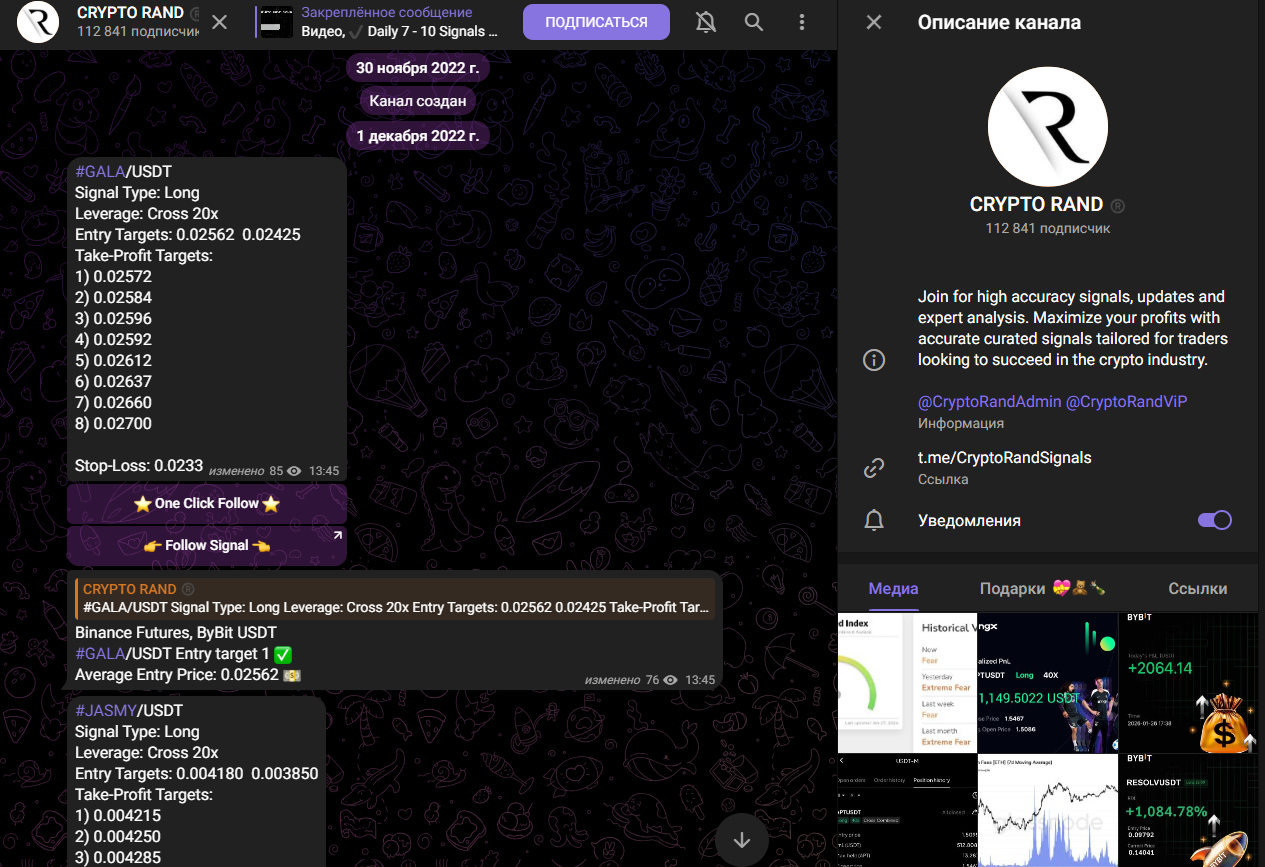Toggle the Уведомления notifications switch
The image size is (1265, 867).
pyautogui.click(x=1215, y=520)
